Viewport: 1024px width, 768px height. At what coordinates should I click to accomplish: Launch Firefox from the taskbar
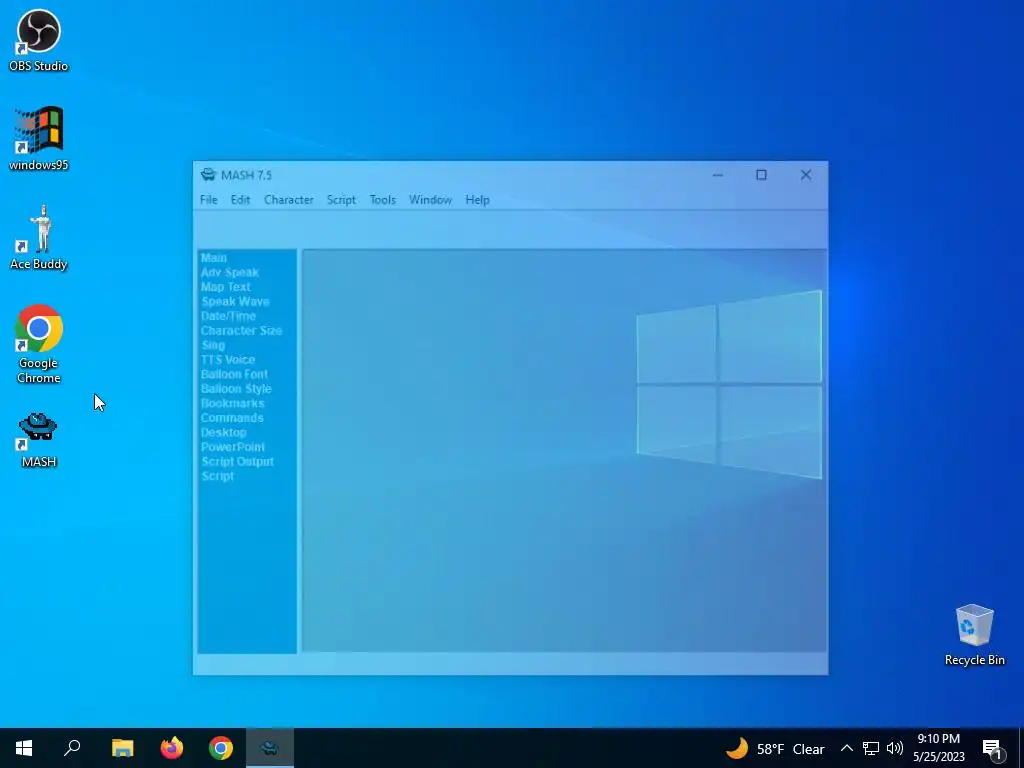click(x=172, y=748)
